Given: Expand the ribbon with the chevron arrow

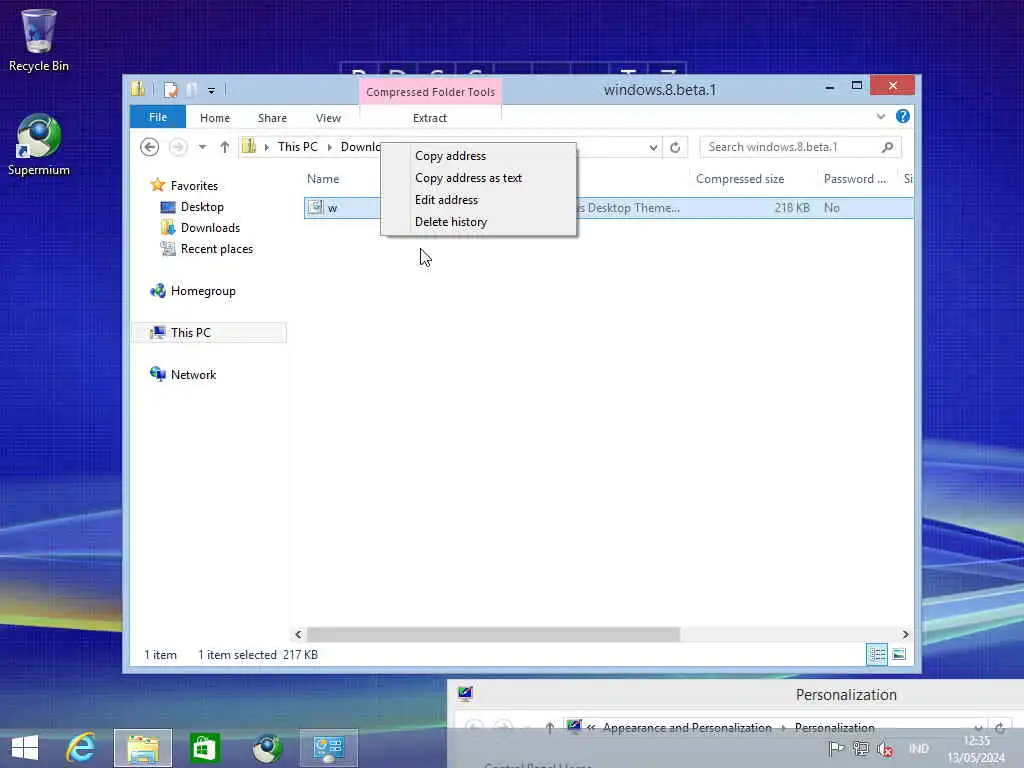Looking at the screenshot, I should pyautogui.click(x=880, y=116).
